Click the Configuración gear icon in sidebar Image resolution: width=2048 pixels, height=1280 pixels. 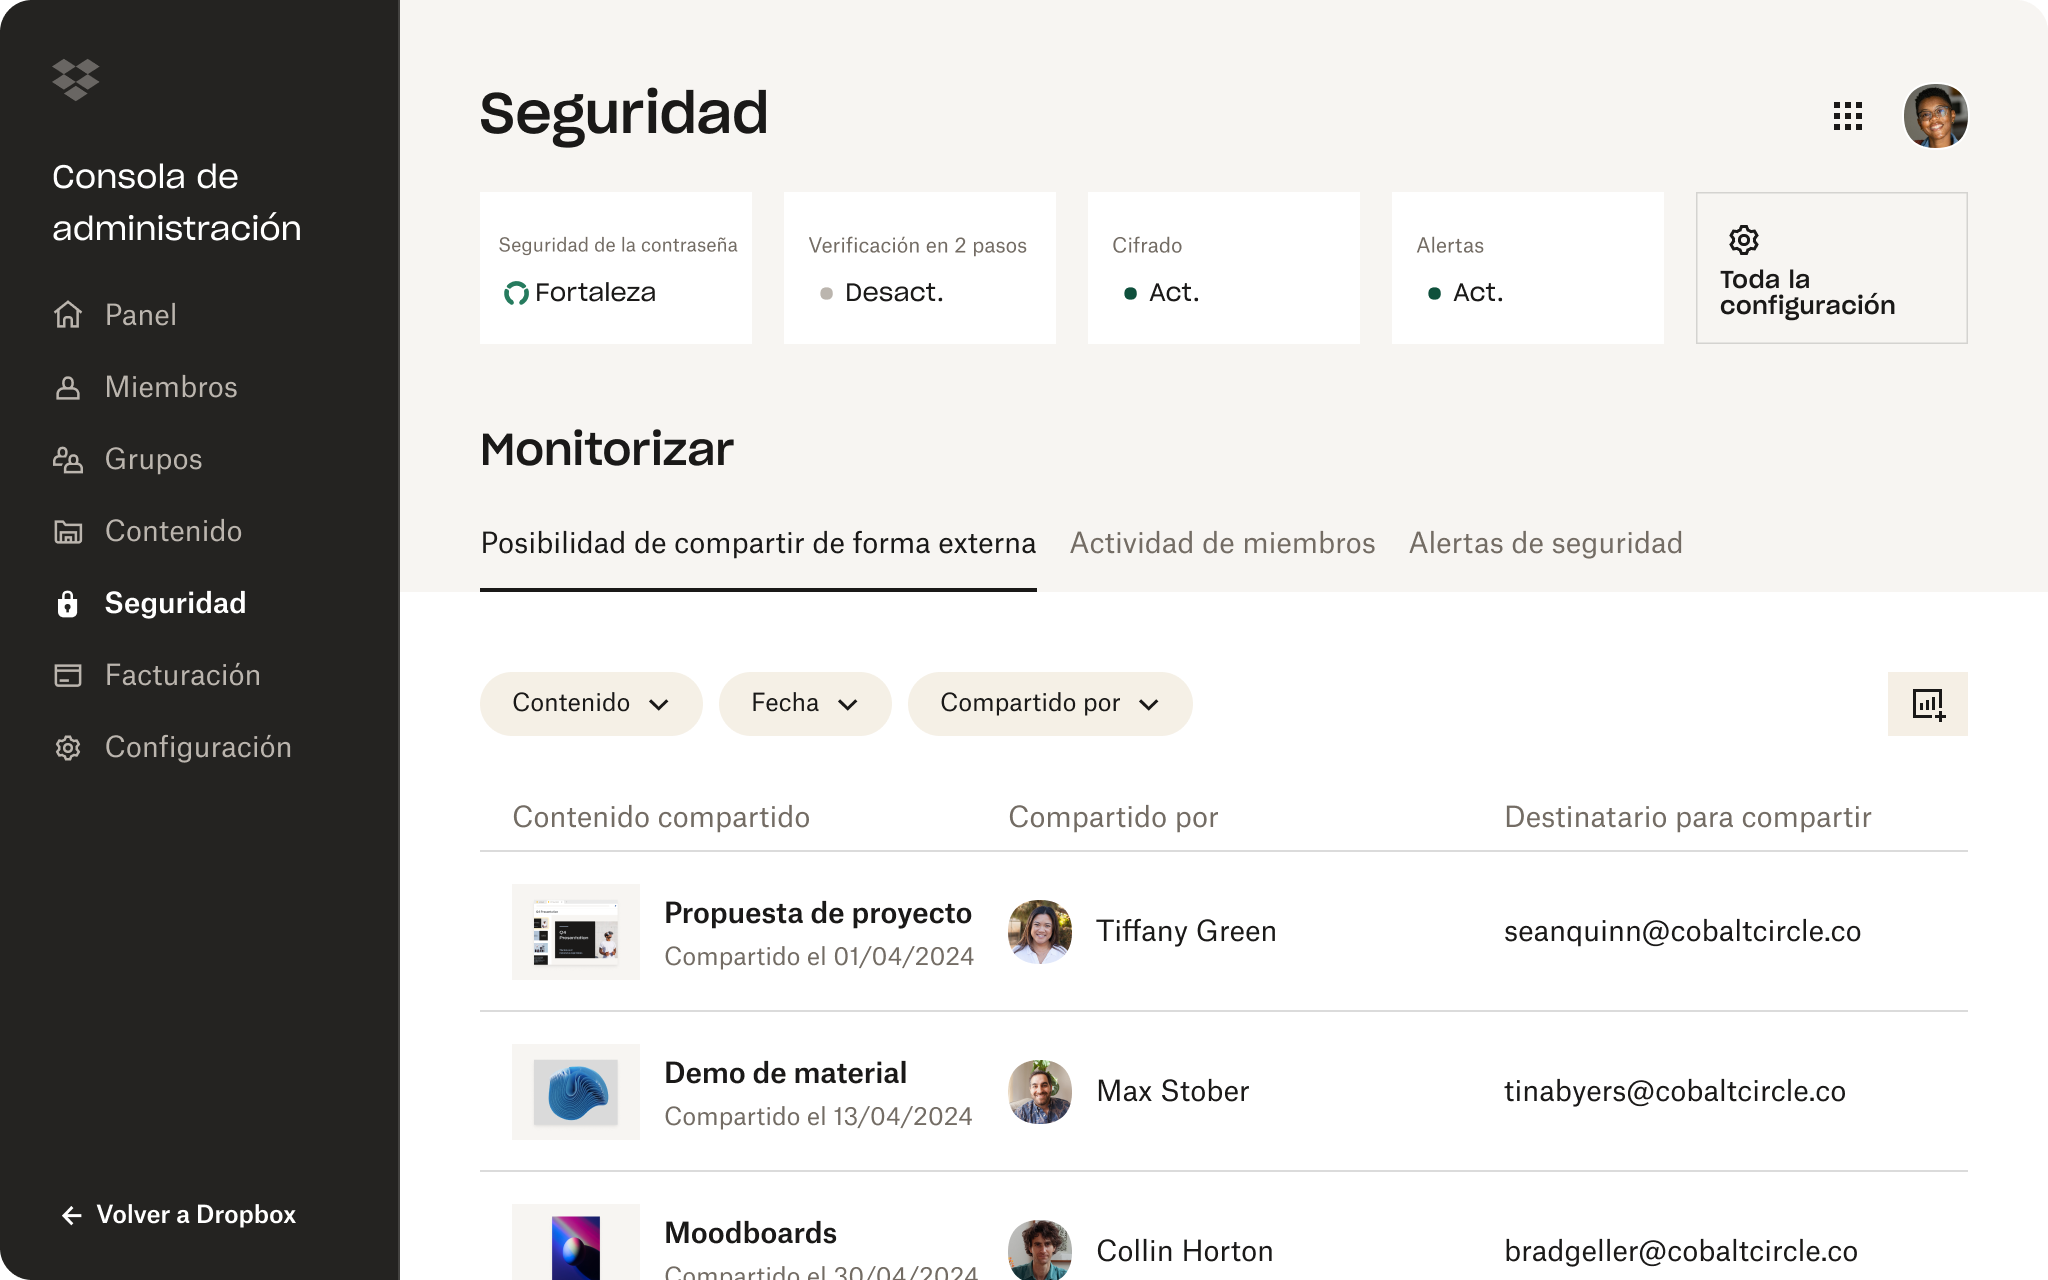68,747
